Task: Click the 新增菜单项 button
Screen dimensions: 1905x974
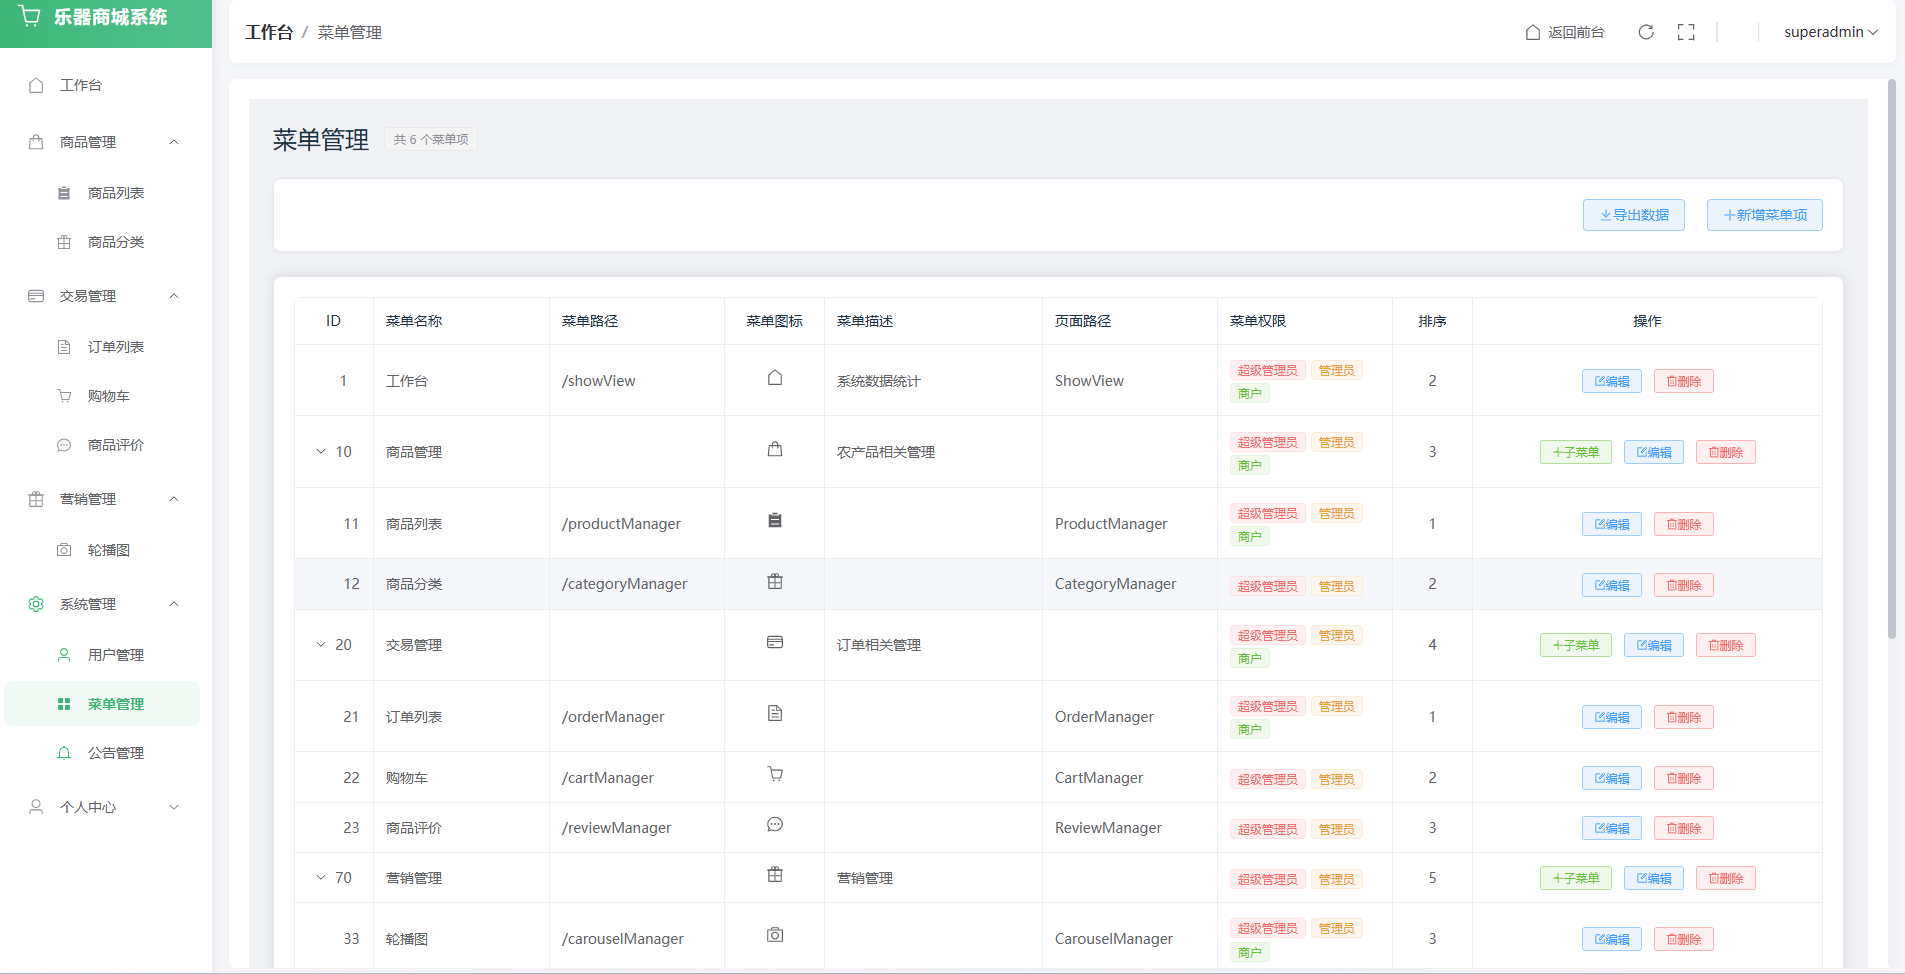Action: tap(1764, 215)
